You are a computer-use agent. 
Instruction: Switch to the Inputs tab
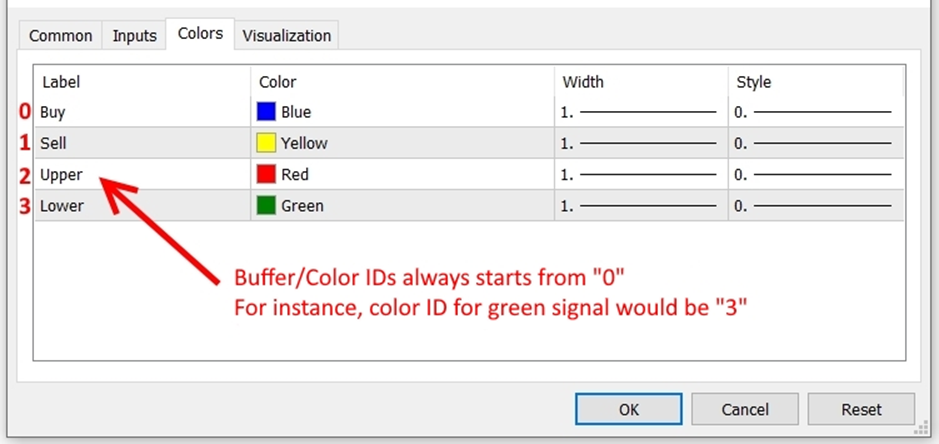[x=134, y=36]
